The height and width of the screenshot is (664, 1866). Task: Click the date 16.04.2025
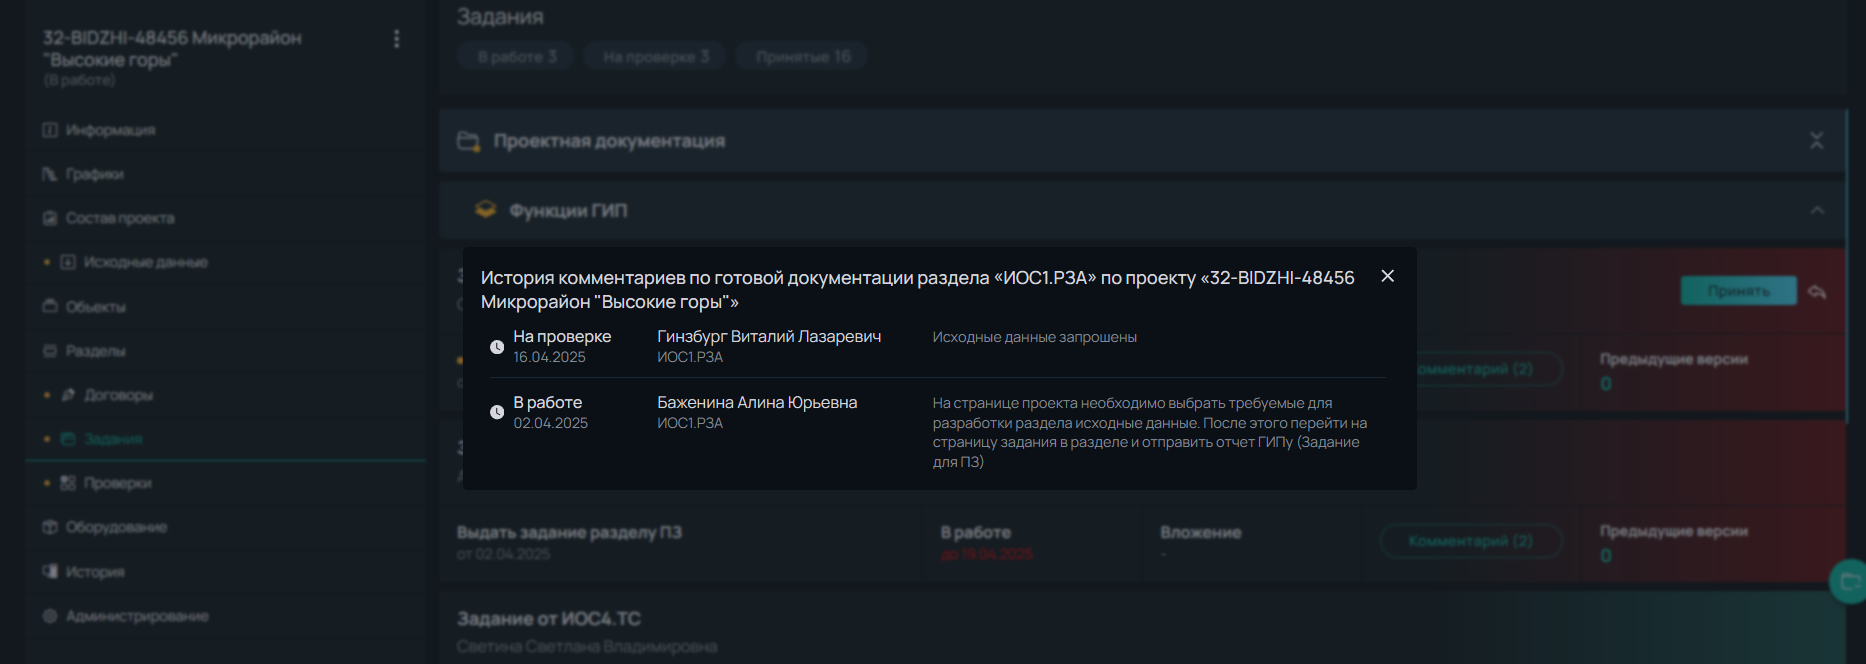pos(550,357)
